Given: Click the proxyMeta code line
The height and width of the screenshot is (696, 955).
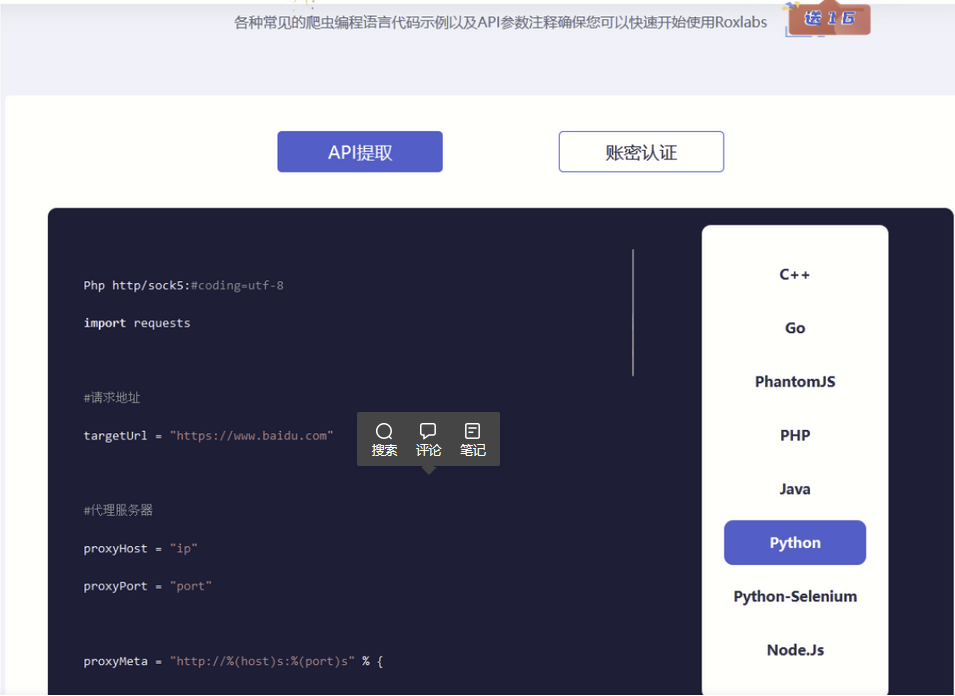Looking at the screenshot, I should click(x=233, y=661).
